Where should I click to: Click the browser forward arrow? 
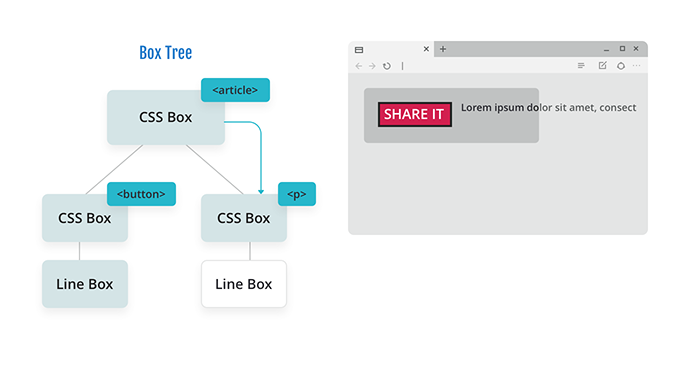tap(372, 66)
